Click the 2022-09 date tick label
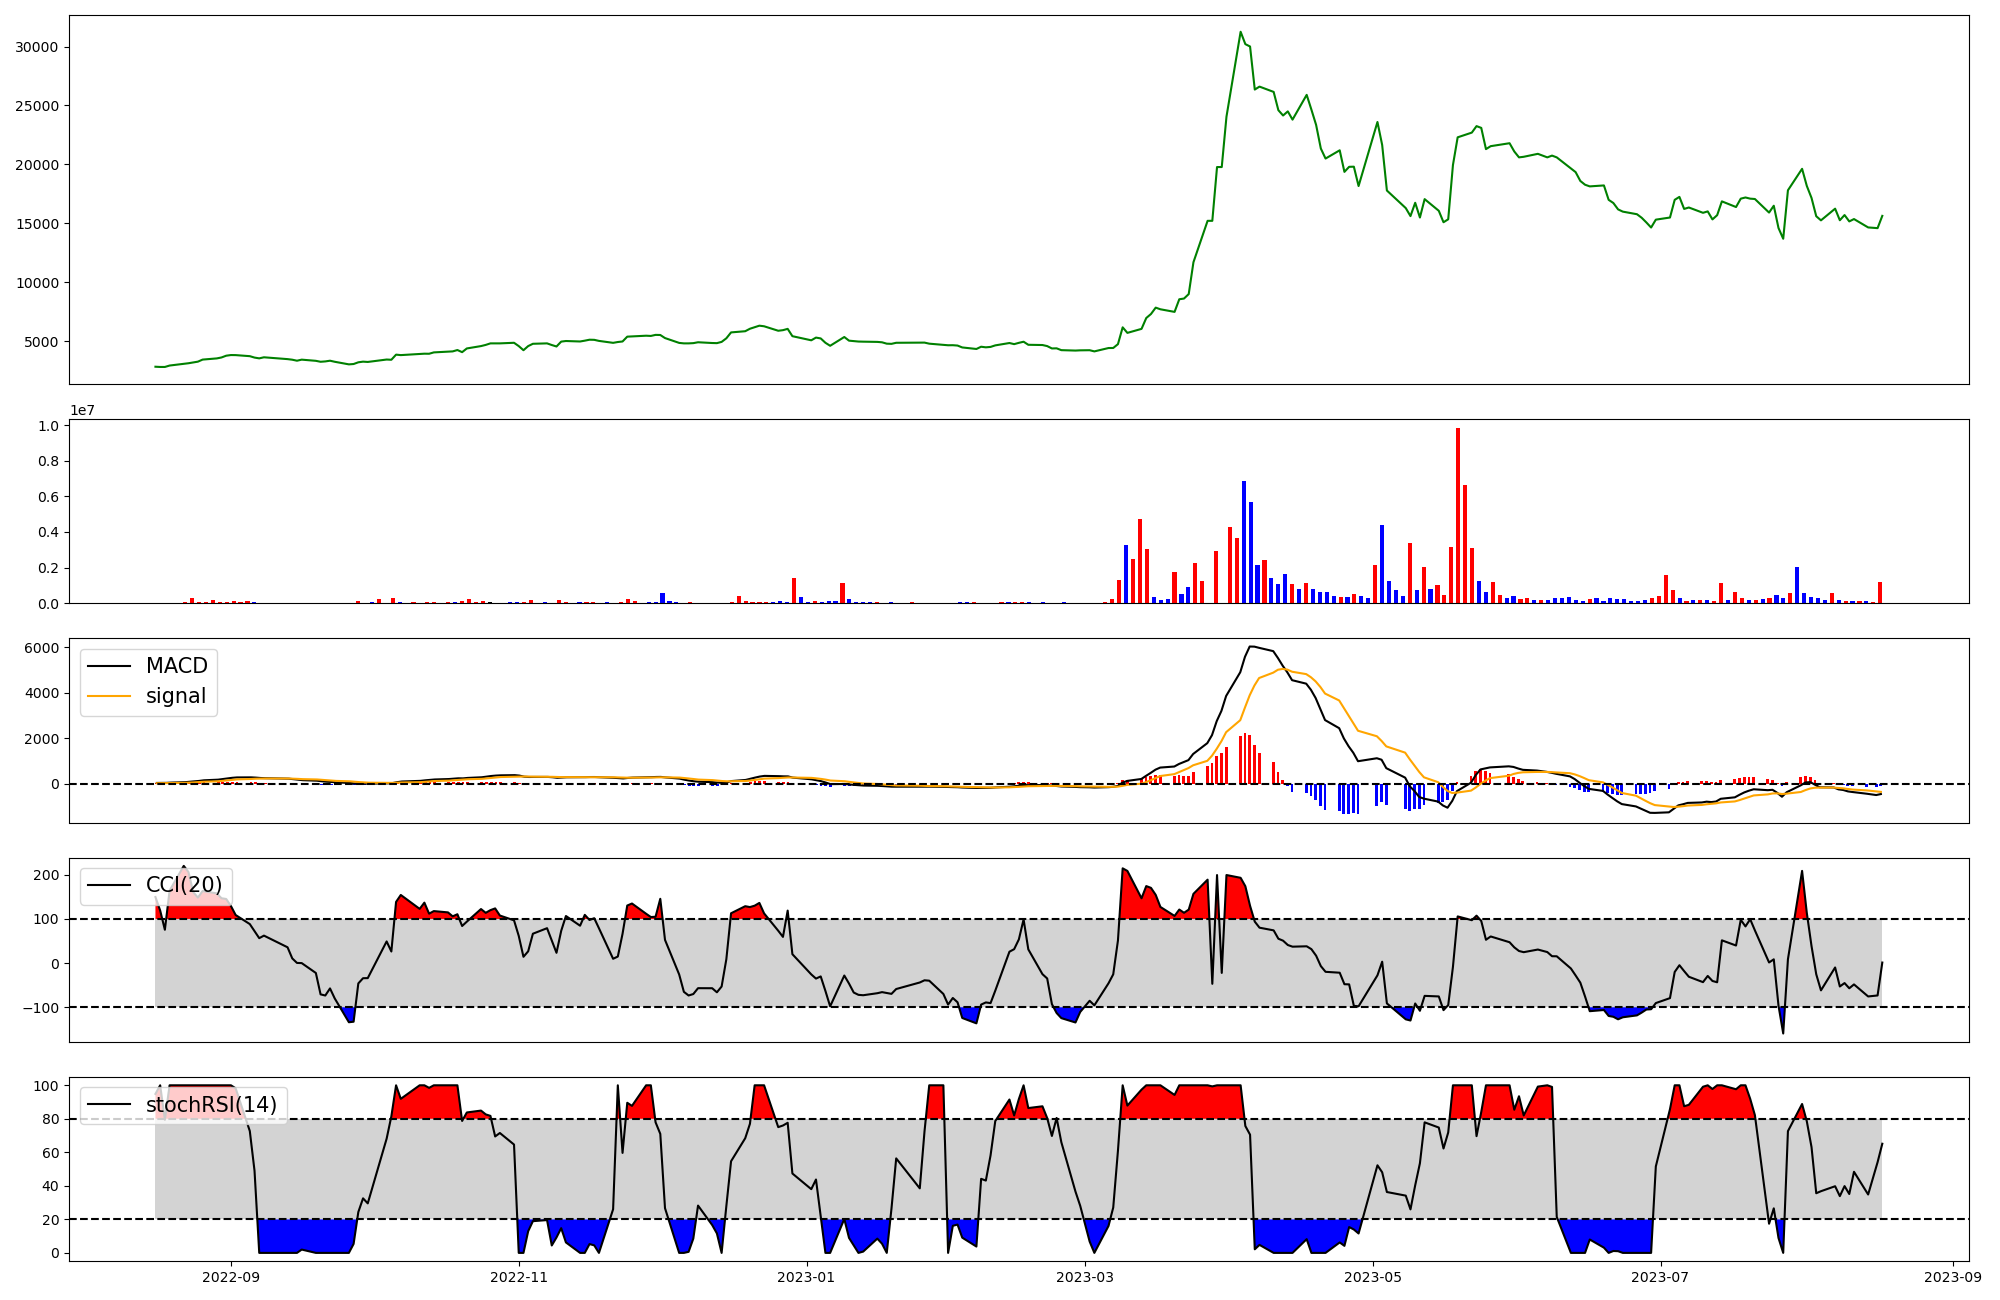This screenshot has height=1300, width=2000. (x=231, y=1277)
